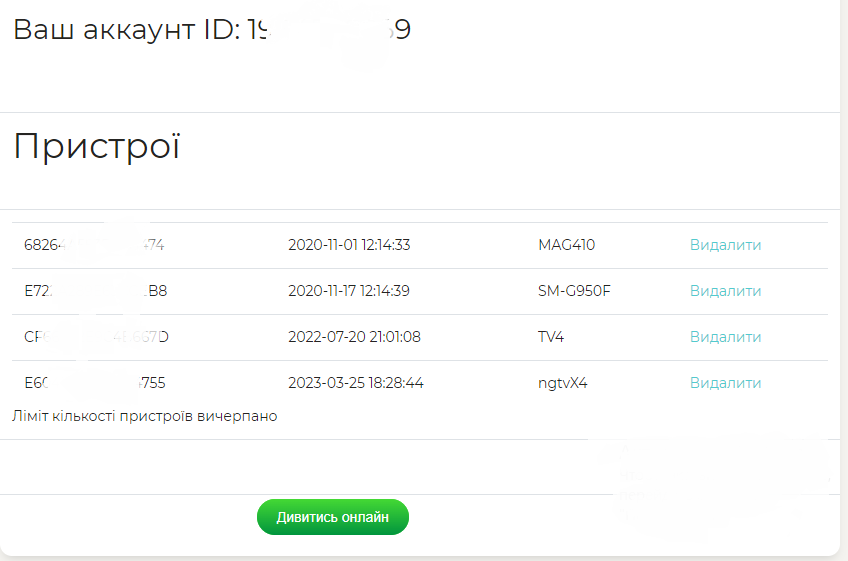This screenshot has height=561, width=848.
Task: Select the device ID starting with E60
Action: tap(94, 383)
